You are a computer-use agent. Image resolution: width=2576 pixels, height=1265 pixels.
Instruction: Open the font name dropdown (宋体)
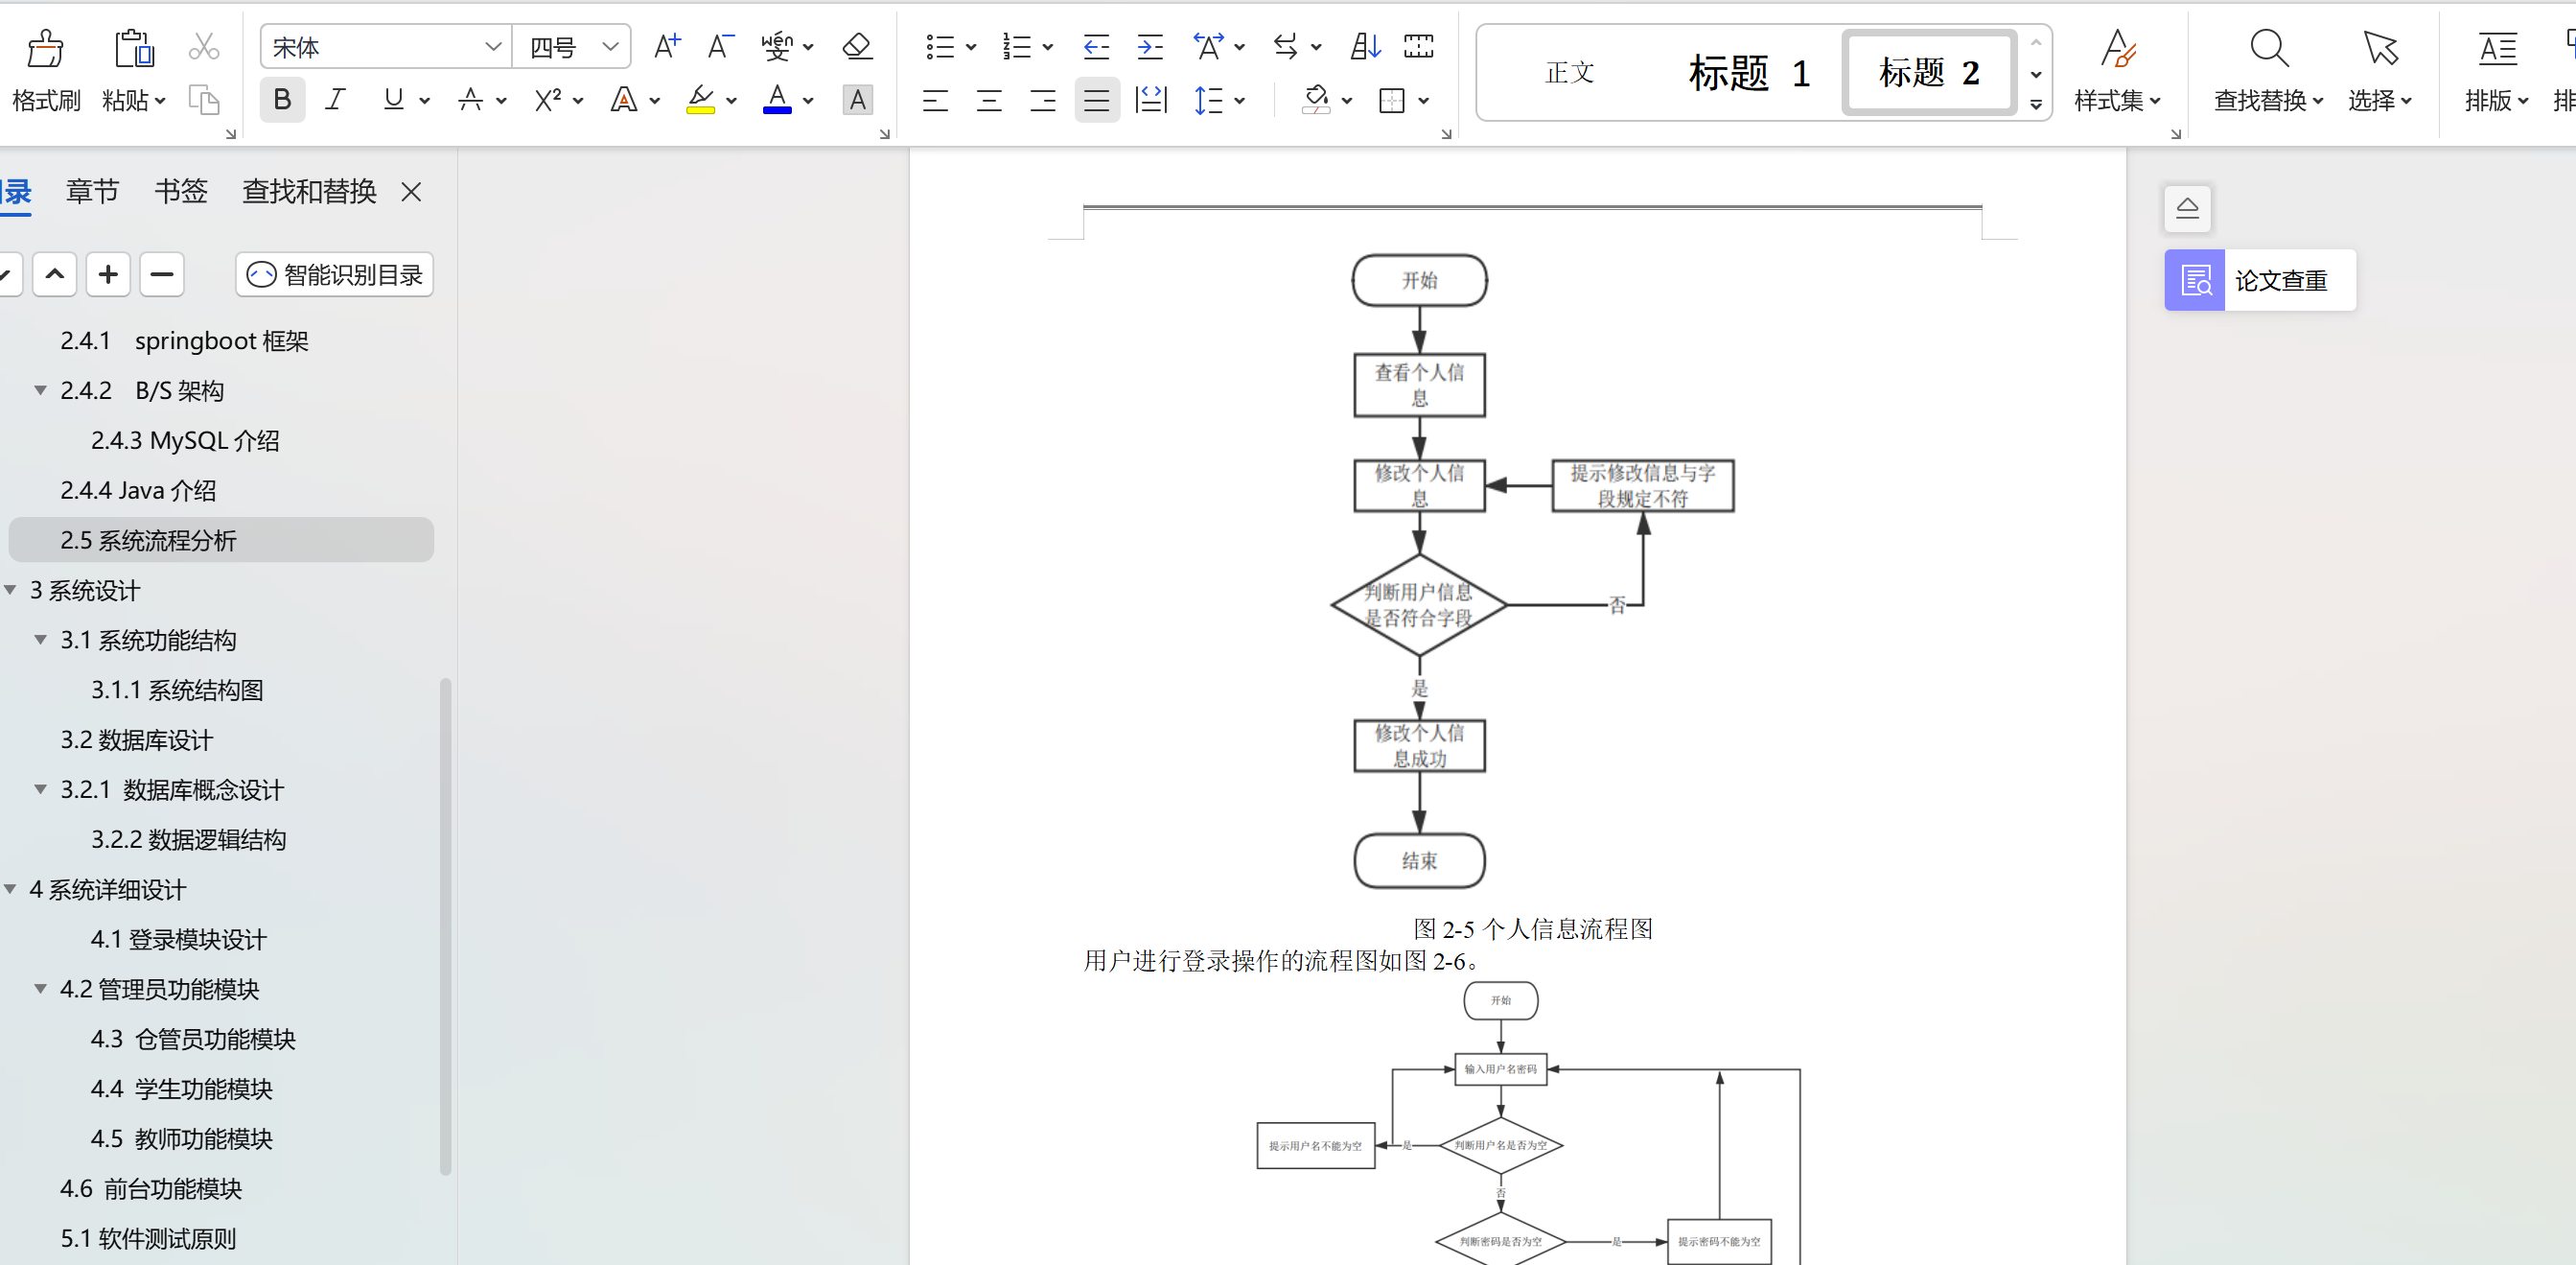coord(493,47)
